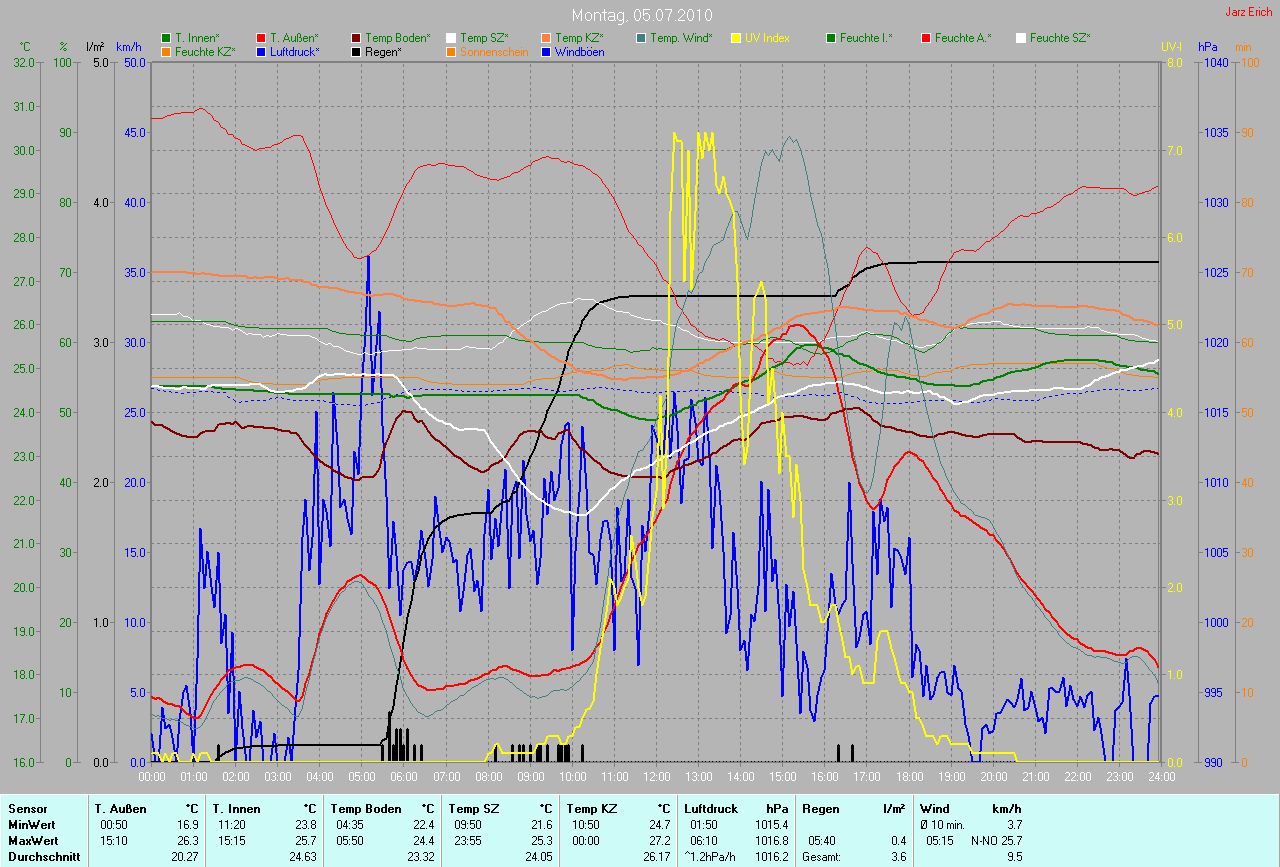This screenshot has width=1280, height=867.
Task: Click the km/h axis unit label
Action: [x=128, y=47]
